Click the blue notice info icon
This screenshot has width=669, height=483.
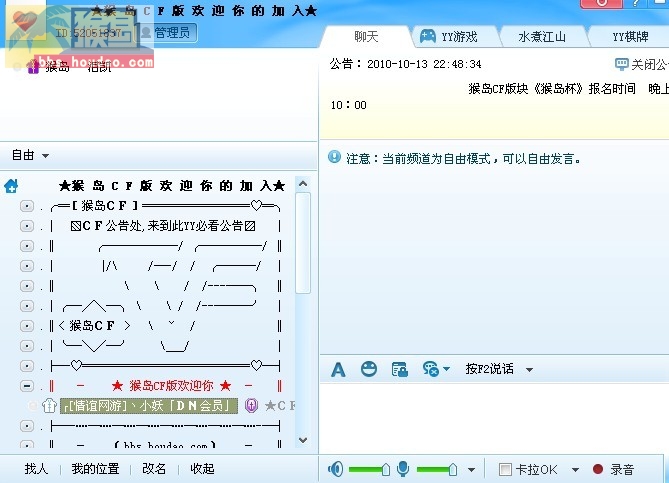[334, 157]
